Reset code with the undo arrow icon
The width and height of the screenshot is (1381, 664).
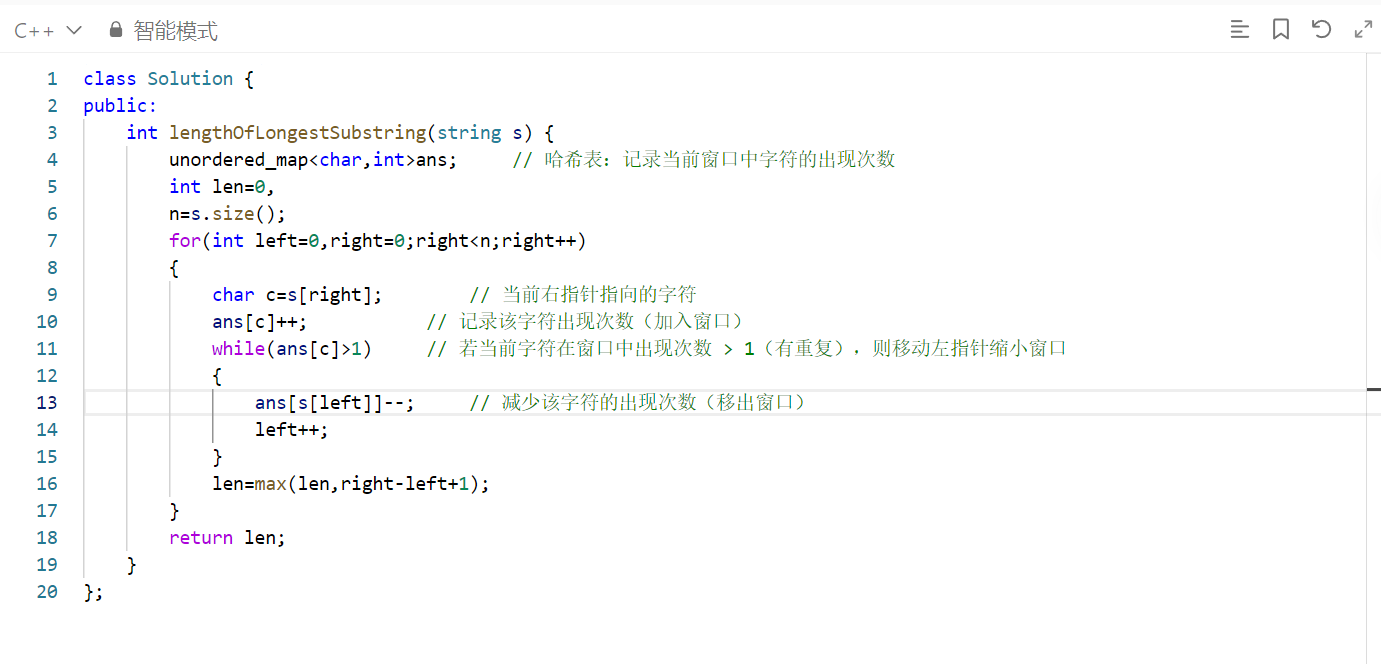click(x=1322, y=29)
